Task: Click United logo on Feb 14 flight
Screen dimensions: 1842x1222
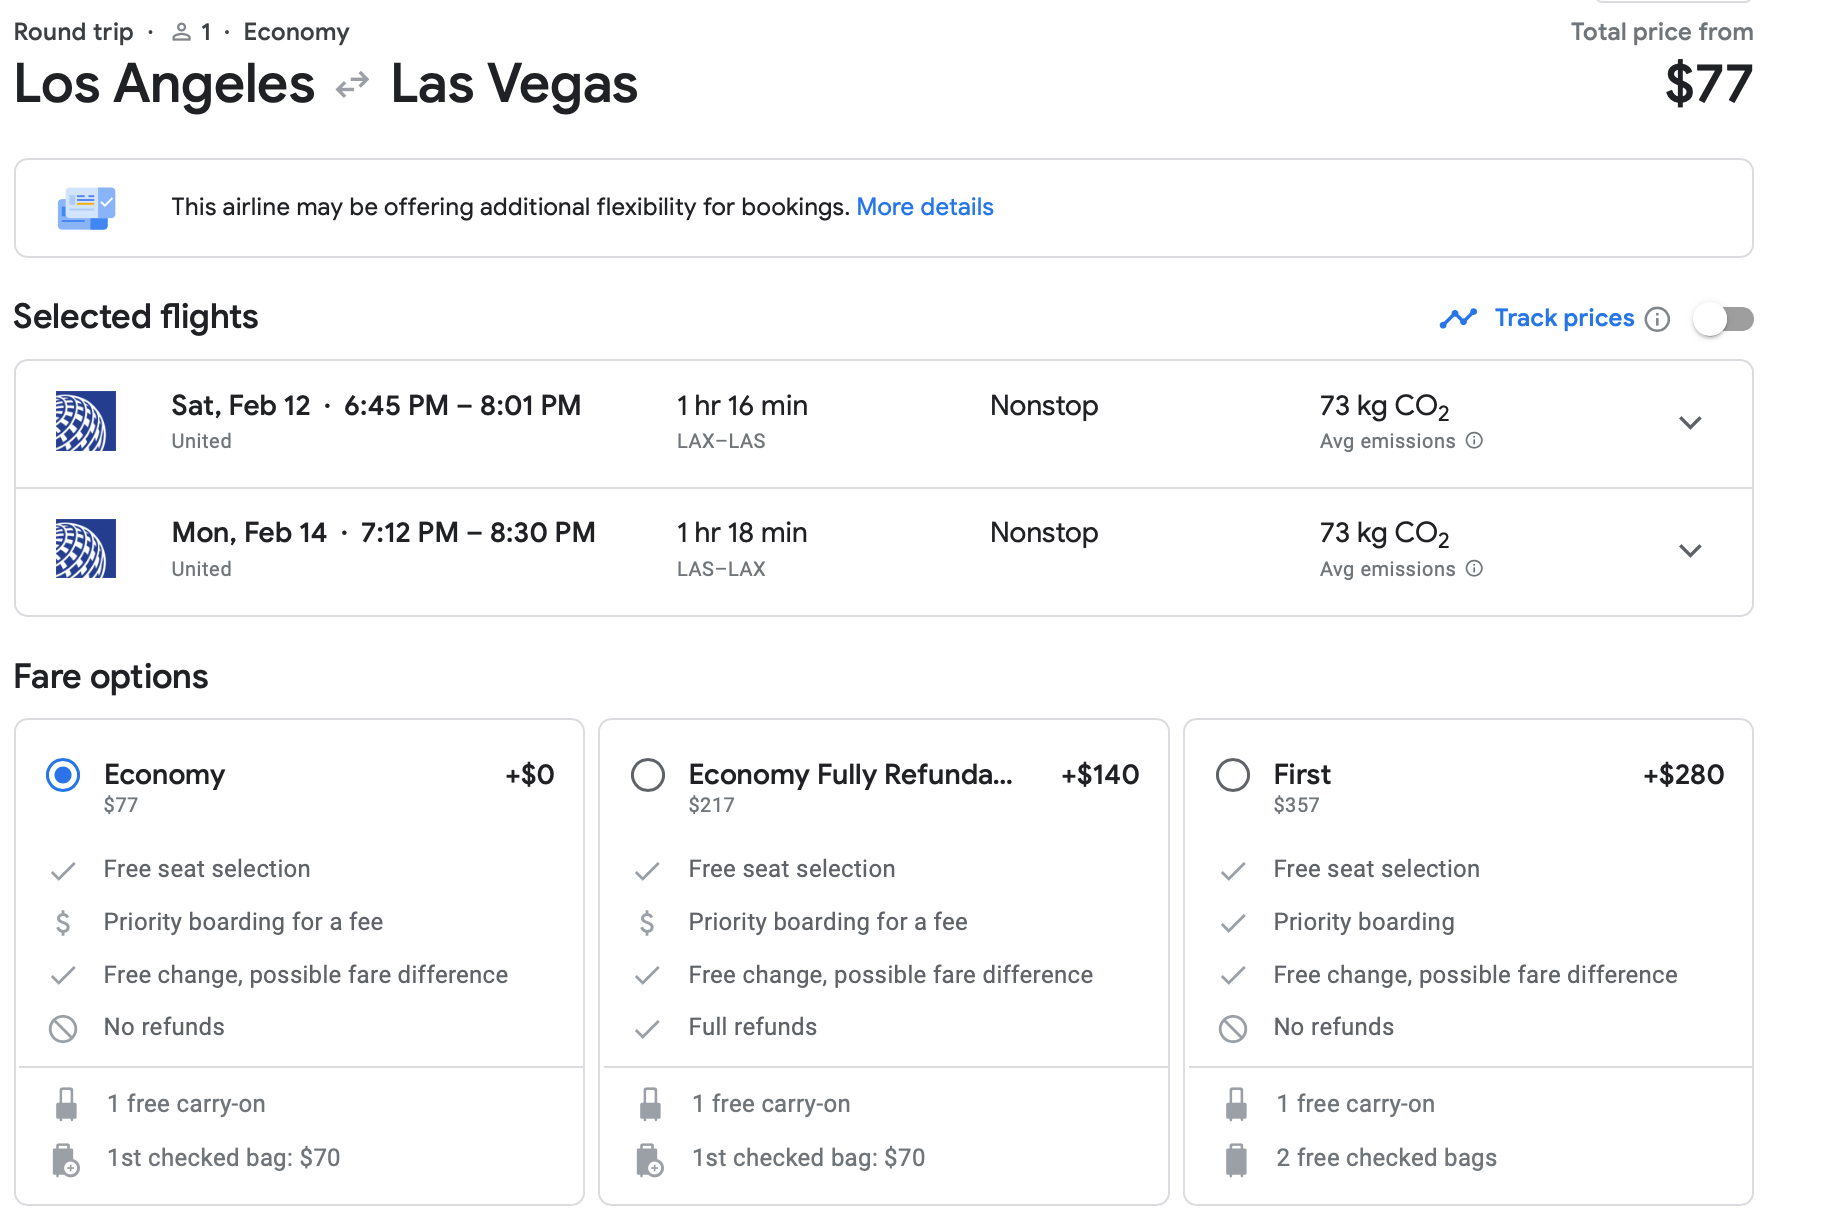Action: coord(86,549)
